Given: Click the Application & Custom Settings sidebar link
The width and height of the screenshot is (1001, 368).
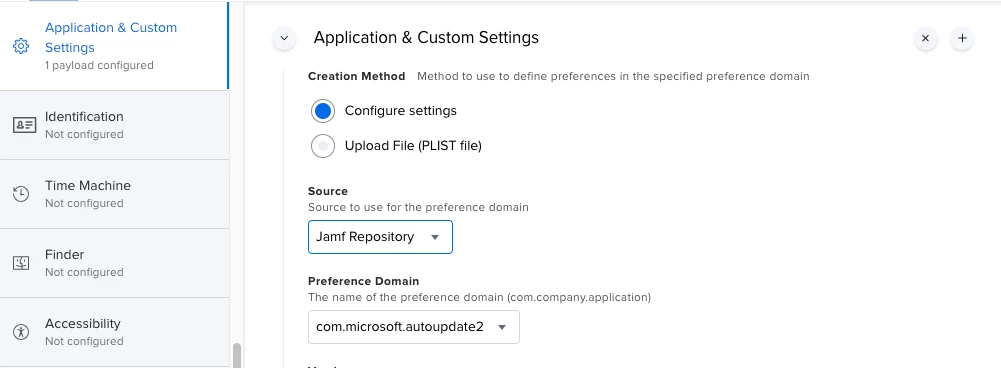Looking at the screenshot, I should tap(110, 38).
